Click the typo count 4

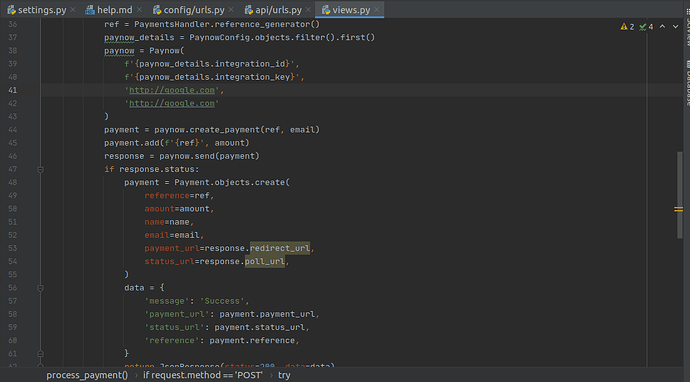[x=651, y=27]
